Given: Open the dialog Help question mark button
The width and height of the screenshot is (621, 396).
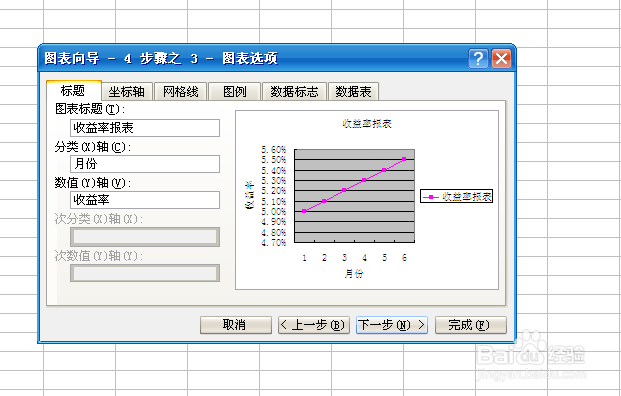Looking at the screenshot, I should [478, 59].
